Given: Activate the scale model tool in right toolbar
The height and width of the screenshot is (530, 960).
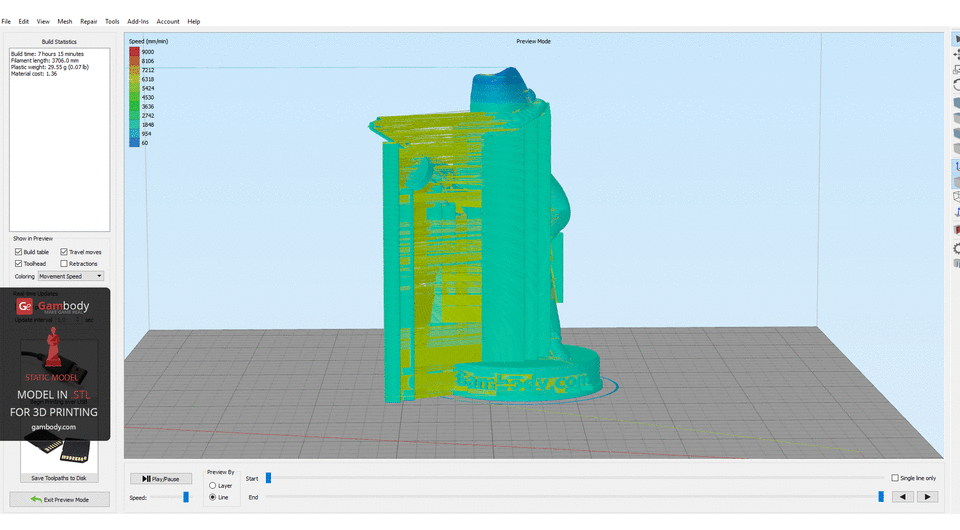Looking at the screenshot, I should [x=956, y=70].
